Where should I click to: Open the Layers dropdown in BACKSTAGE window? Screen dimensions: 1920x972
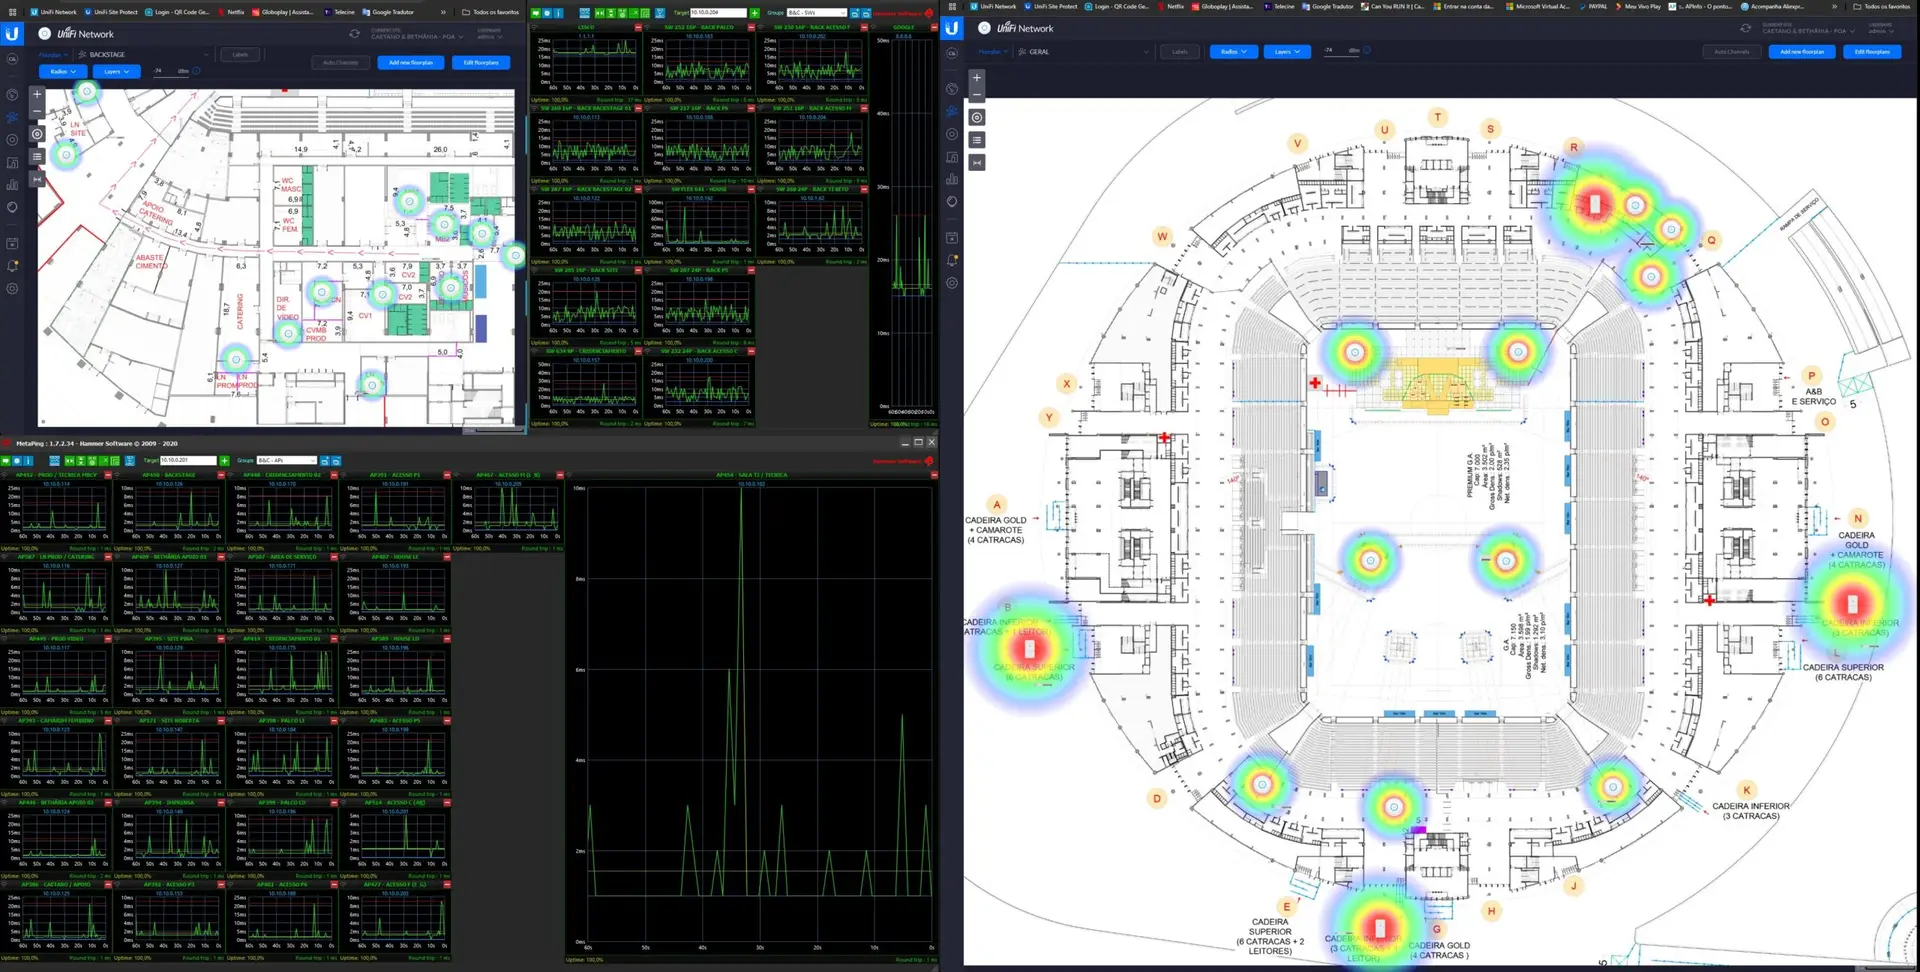[x=116, y=71]
